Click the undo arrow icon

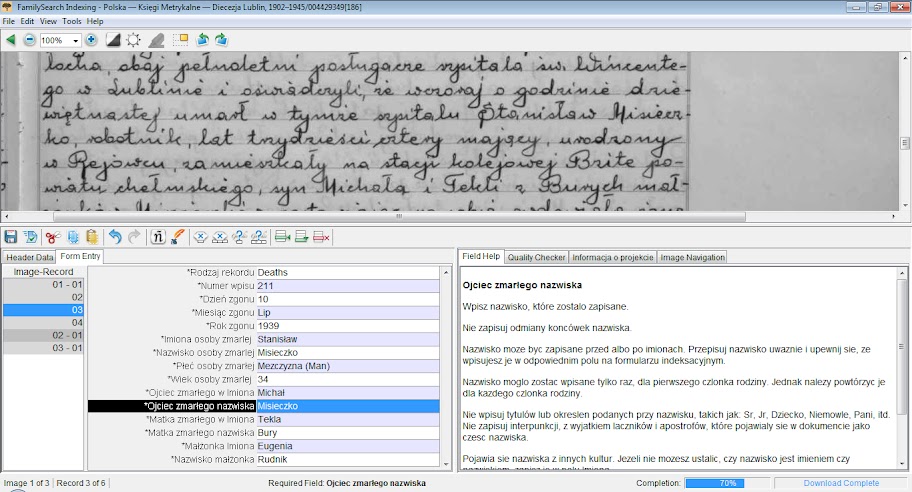click(114, 237)
